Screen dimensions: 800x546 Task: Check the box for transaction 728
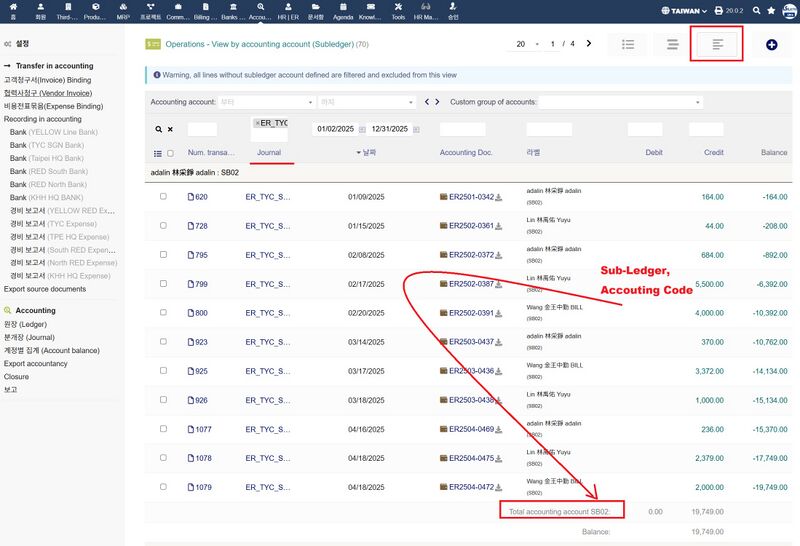click(163, 226)
